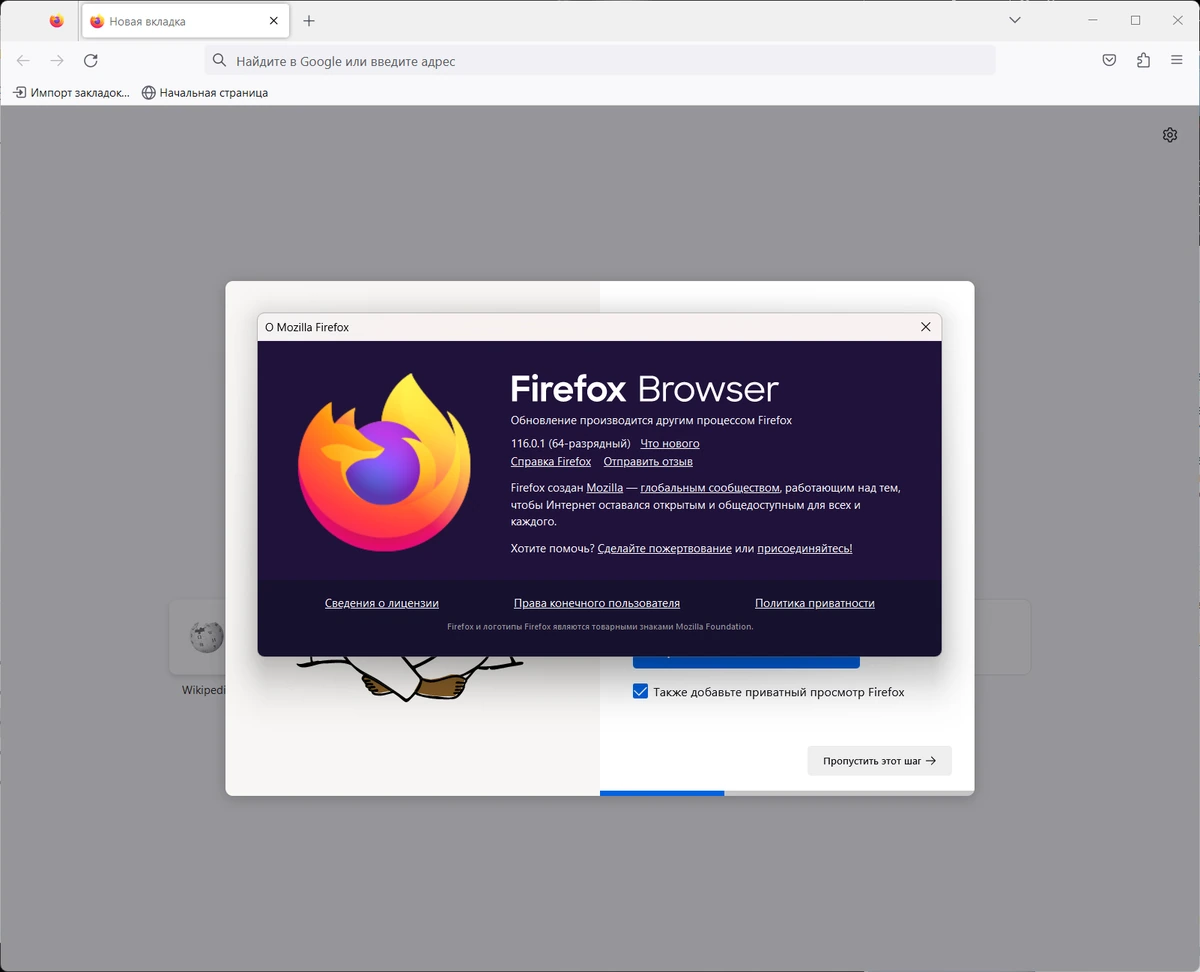
Task: Minimize the Firefox window
Action: coord(1093,20)
